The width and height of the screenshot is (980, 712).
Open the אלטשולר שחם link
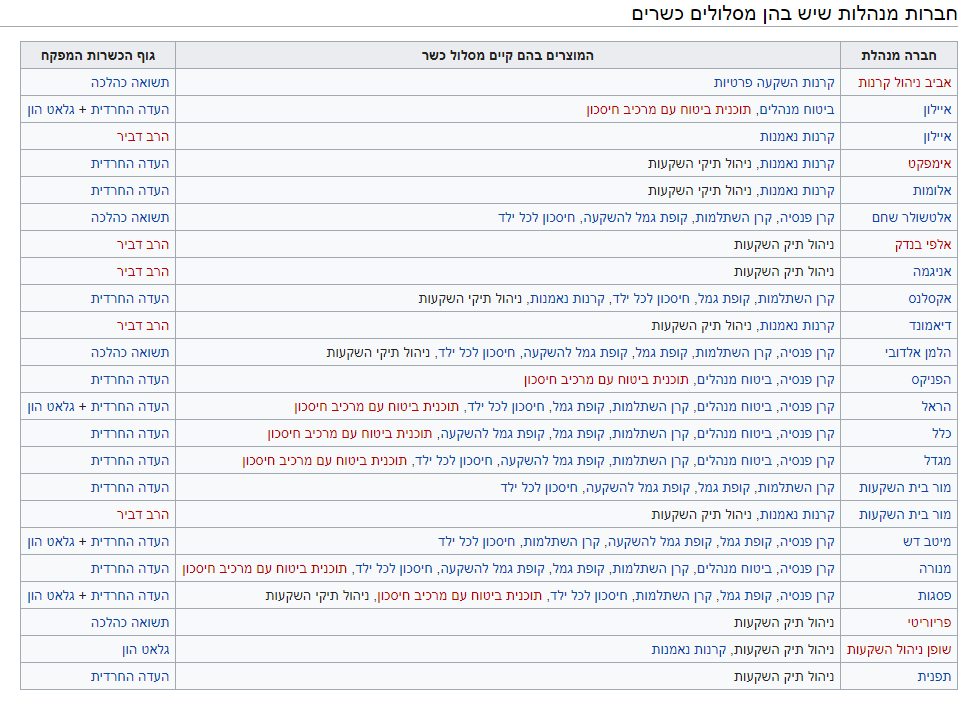tap(912, 218)
